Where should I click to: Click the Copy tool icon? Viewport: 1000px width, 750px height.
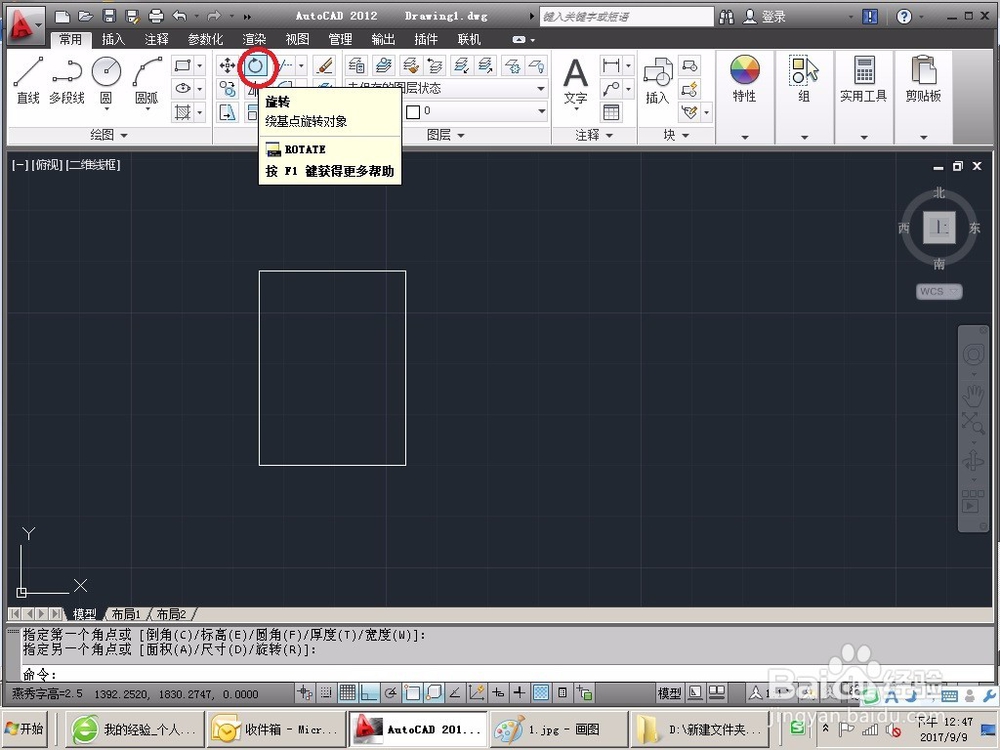pyautogui.click(x=227, y=89)
